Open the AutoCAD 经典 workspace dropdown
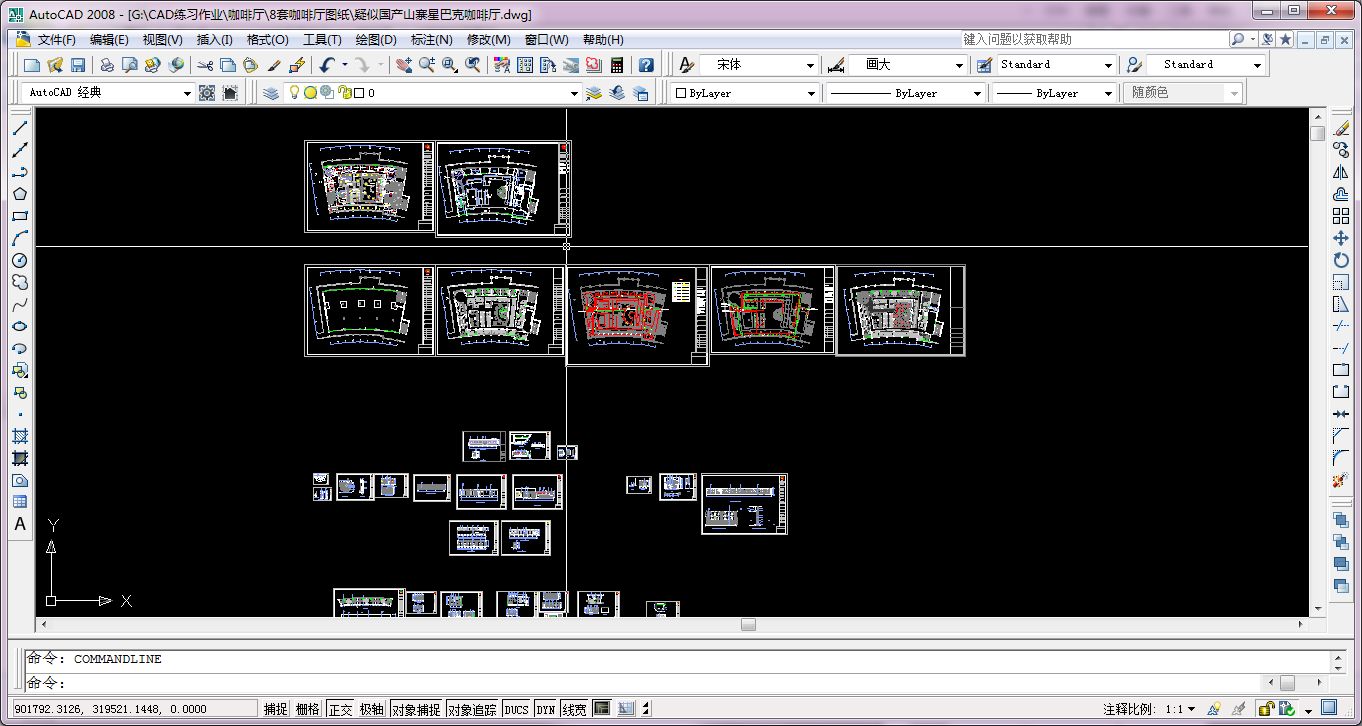This screenshot has width=1362, height=726. pyautogui.click(x=186, y=93)
